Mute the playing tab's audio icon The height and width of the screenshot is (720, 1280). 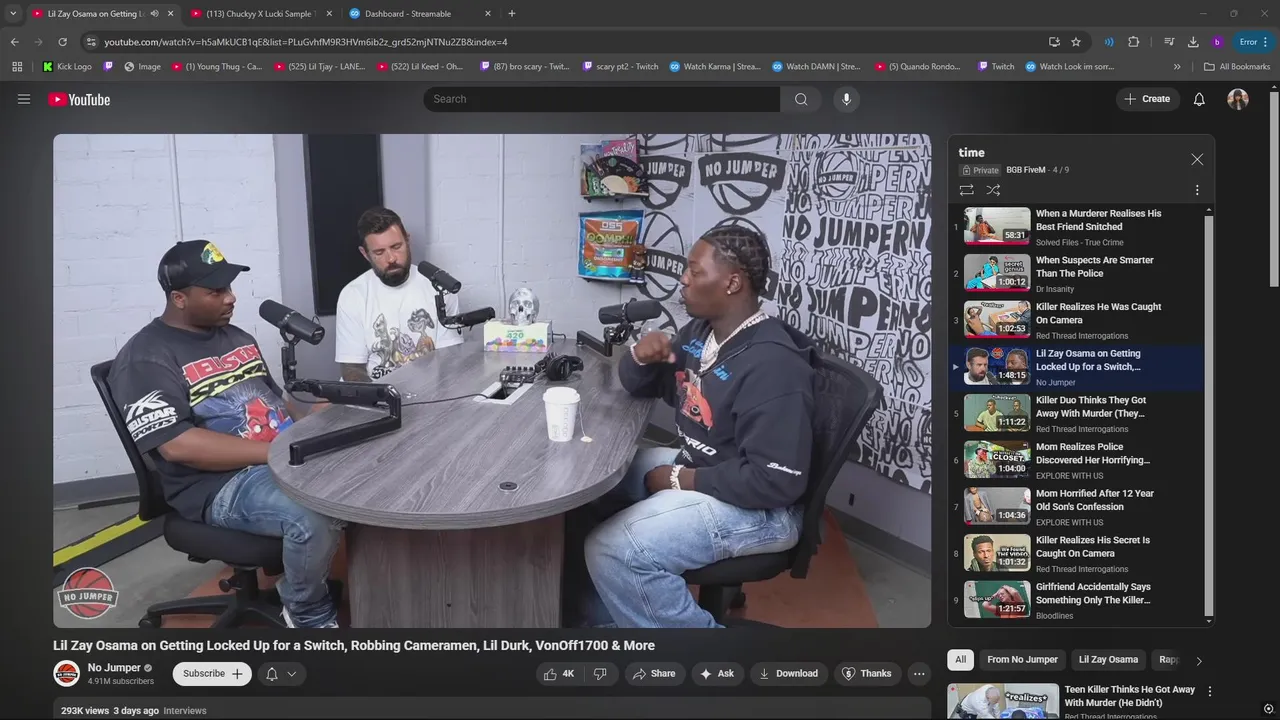click(154, 14)
